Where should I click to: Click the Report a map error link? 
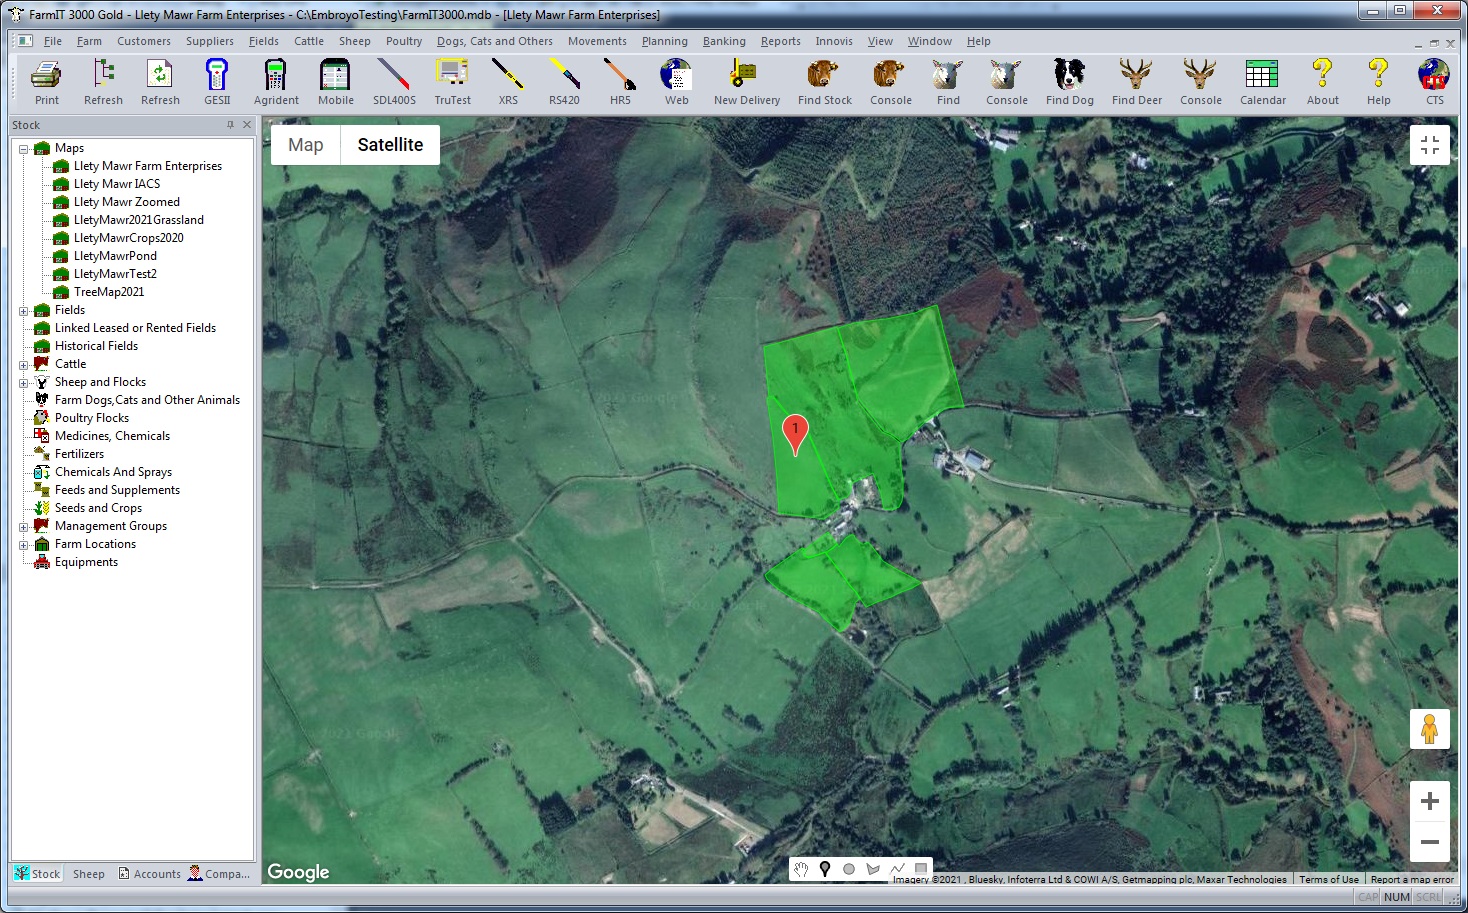pyautogui.click(x=1411, y=880)
